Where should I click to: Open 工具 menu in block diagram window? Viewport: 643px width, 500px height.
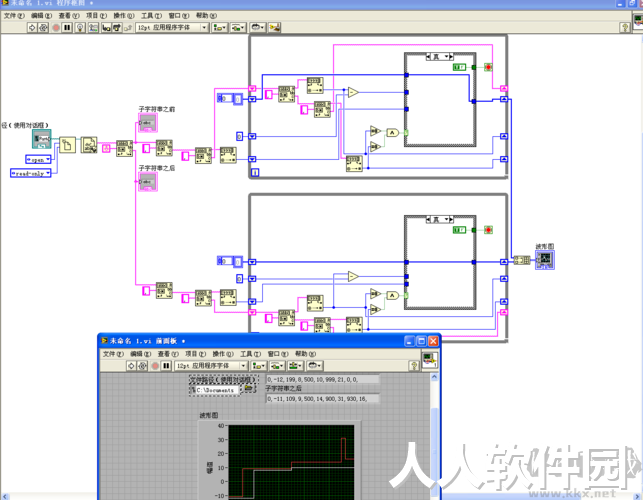tap(151, 16)
